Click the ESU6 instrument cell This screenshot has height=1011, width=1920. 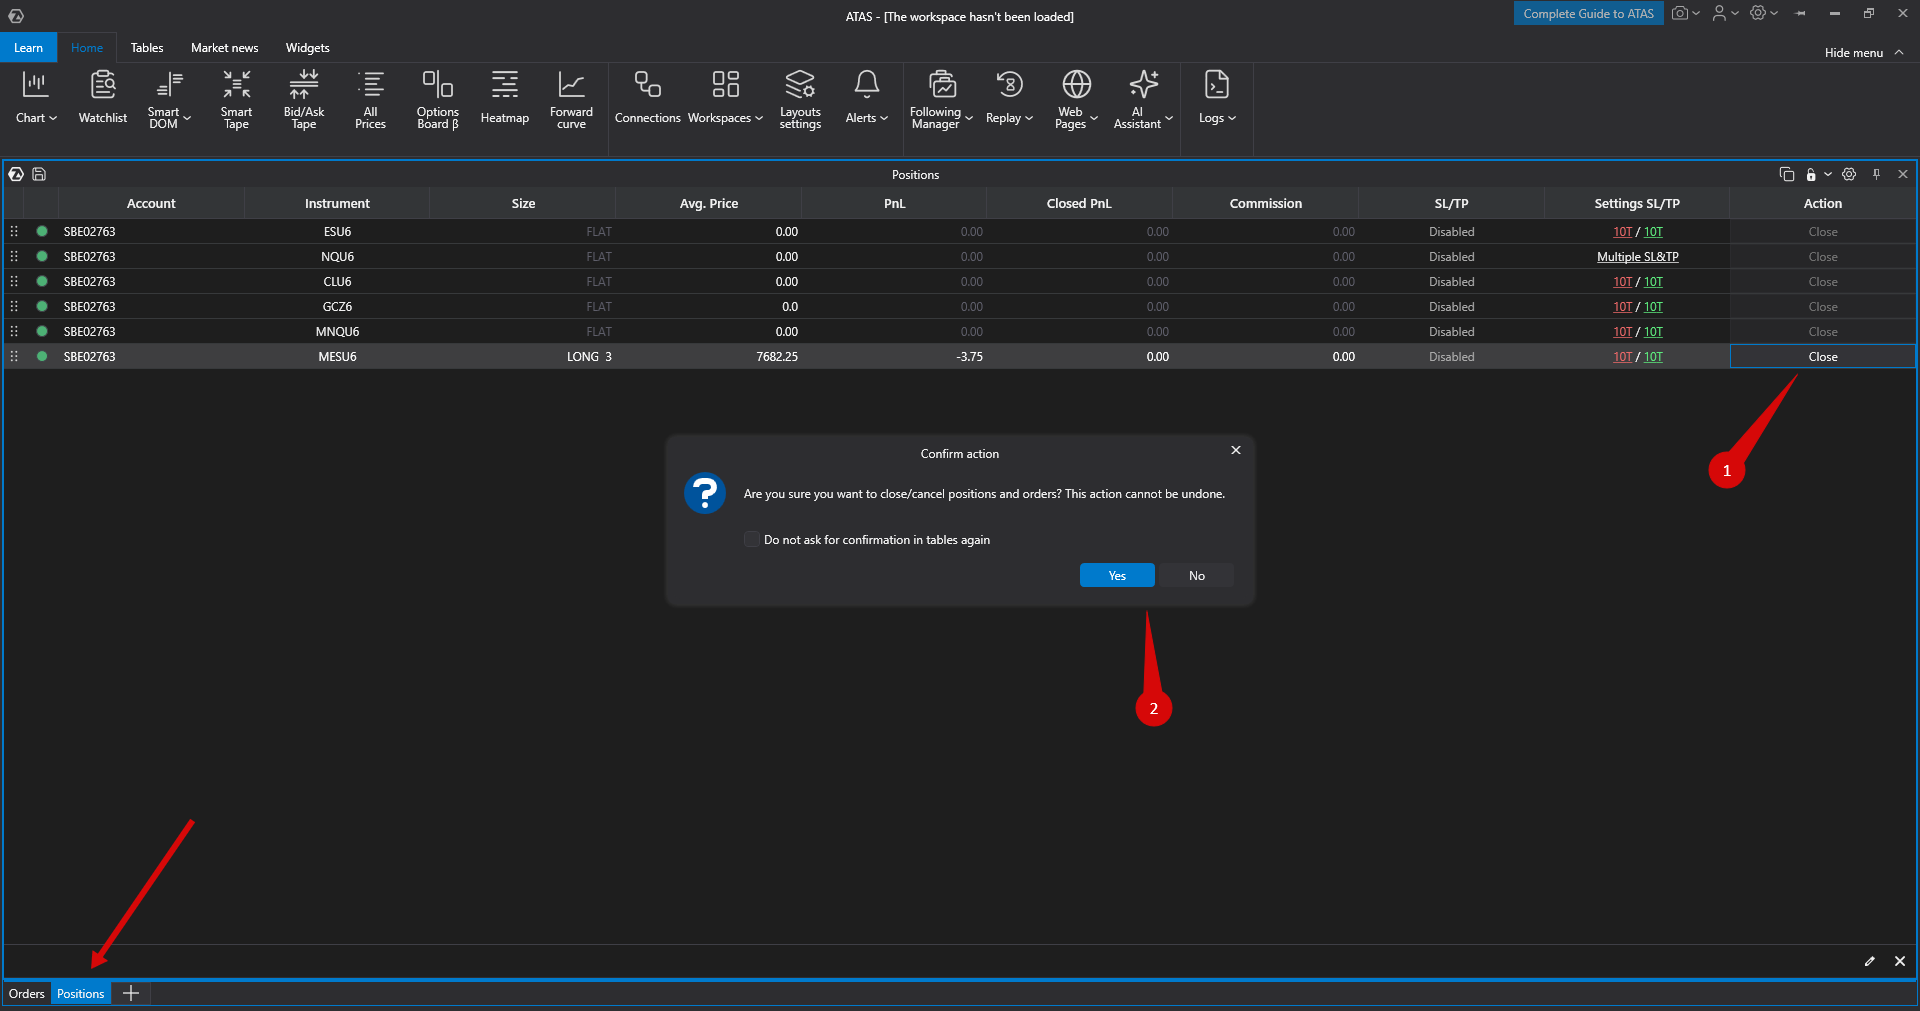(x=337, y=231)
